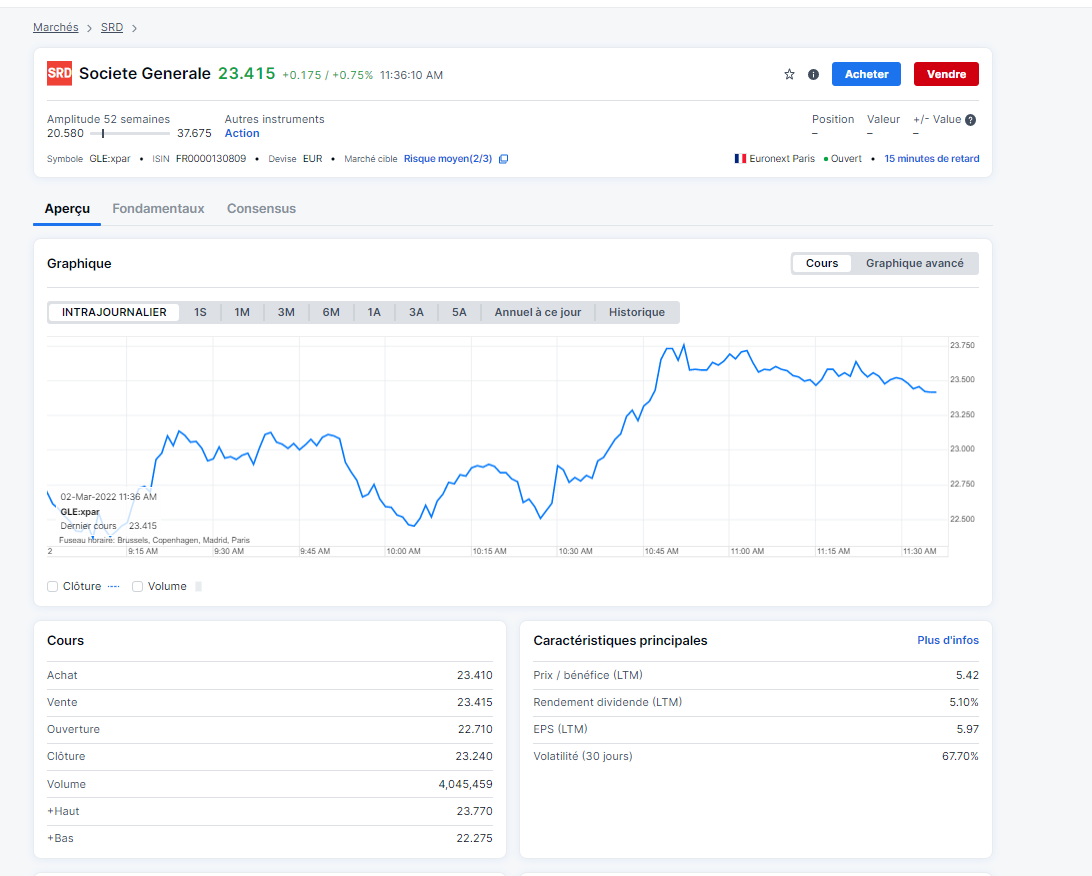Select the INTRAJOURNALIER range
The height and width of the screenshot is (876, 1092).
coord(114,312)
